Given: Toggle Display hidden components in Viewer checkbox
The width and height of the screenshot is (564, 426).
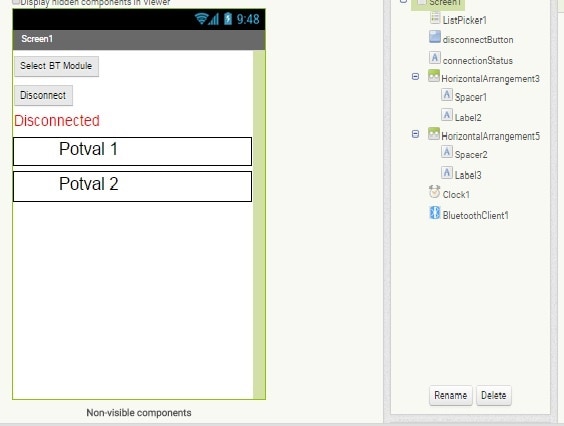Looking at the screenshot, I should [x=16, y=2].
